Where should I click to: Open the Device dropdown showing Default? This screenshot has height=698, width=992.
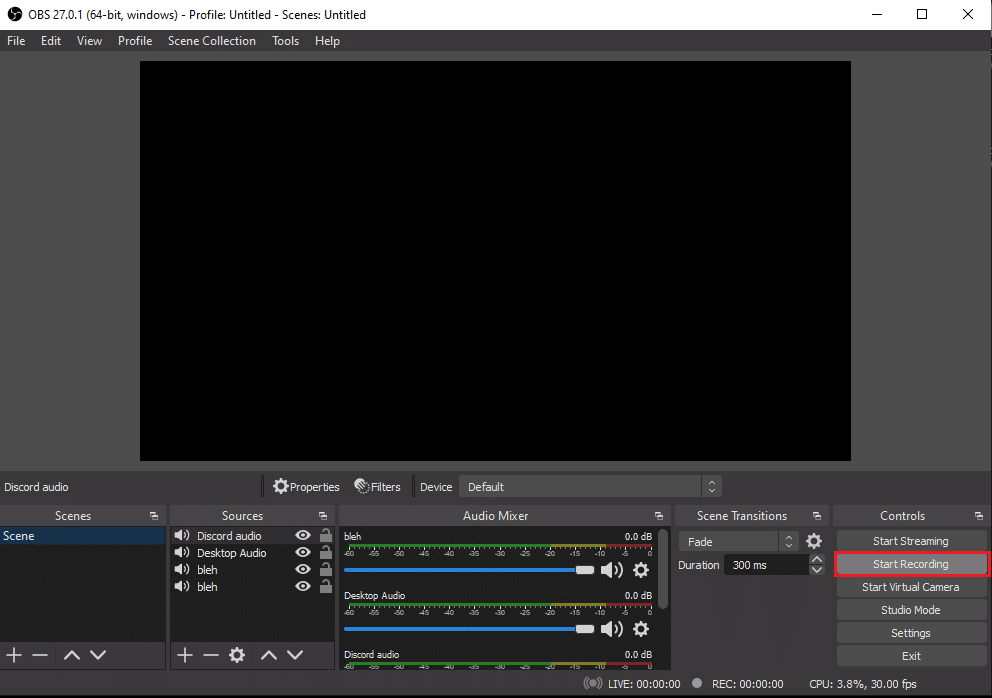(589, 487)
